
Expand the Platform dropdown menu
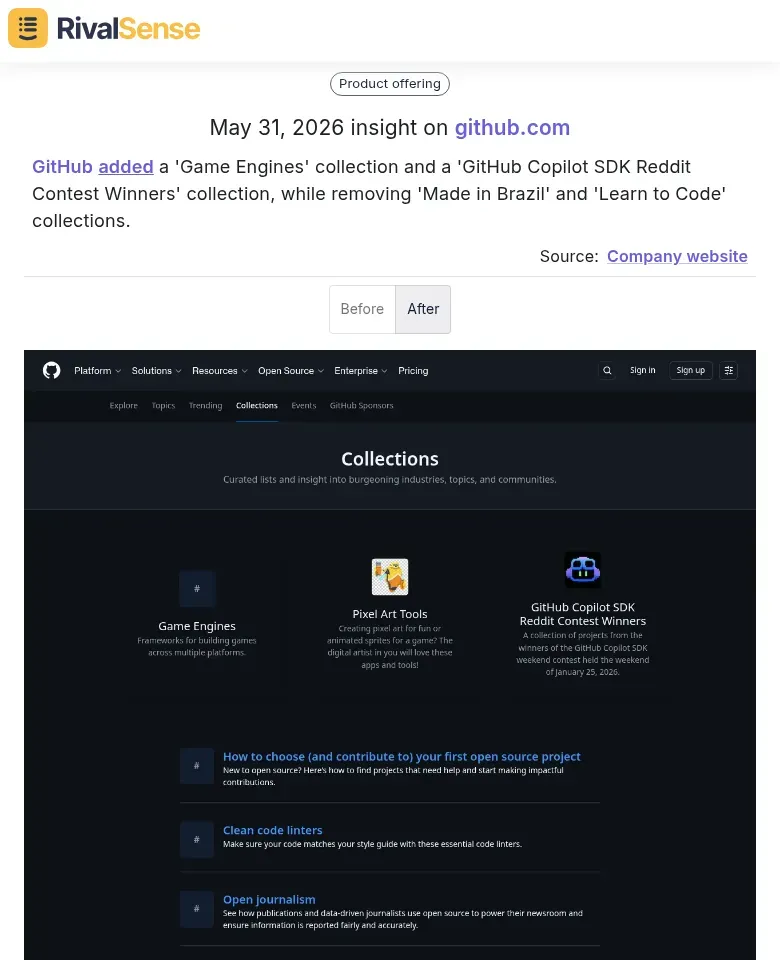click(x=97, y=370)
